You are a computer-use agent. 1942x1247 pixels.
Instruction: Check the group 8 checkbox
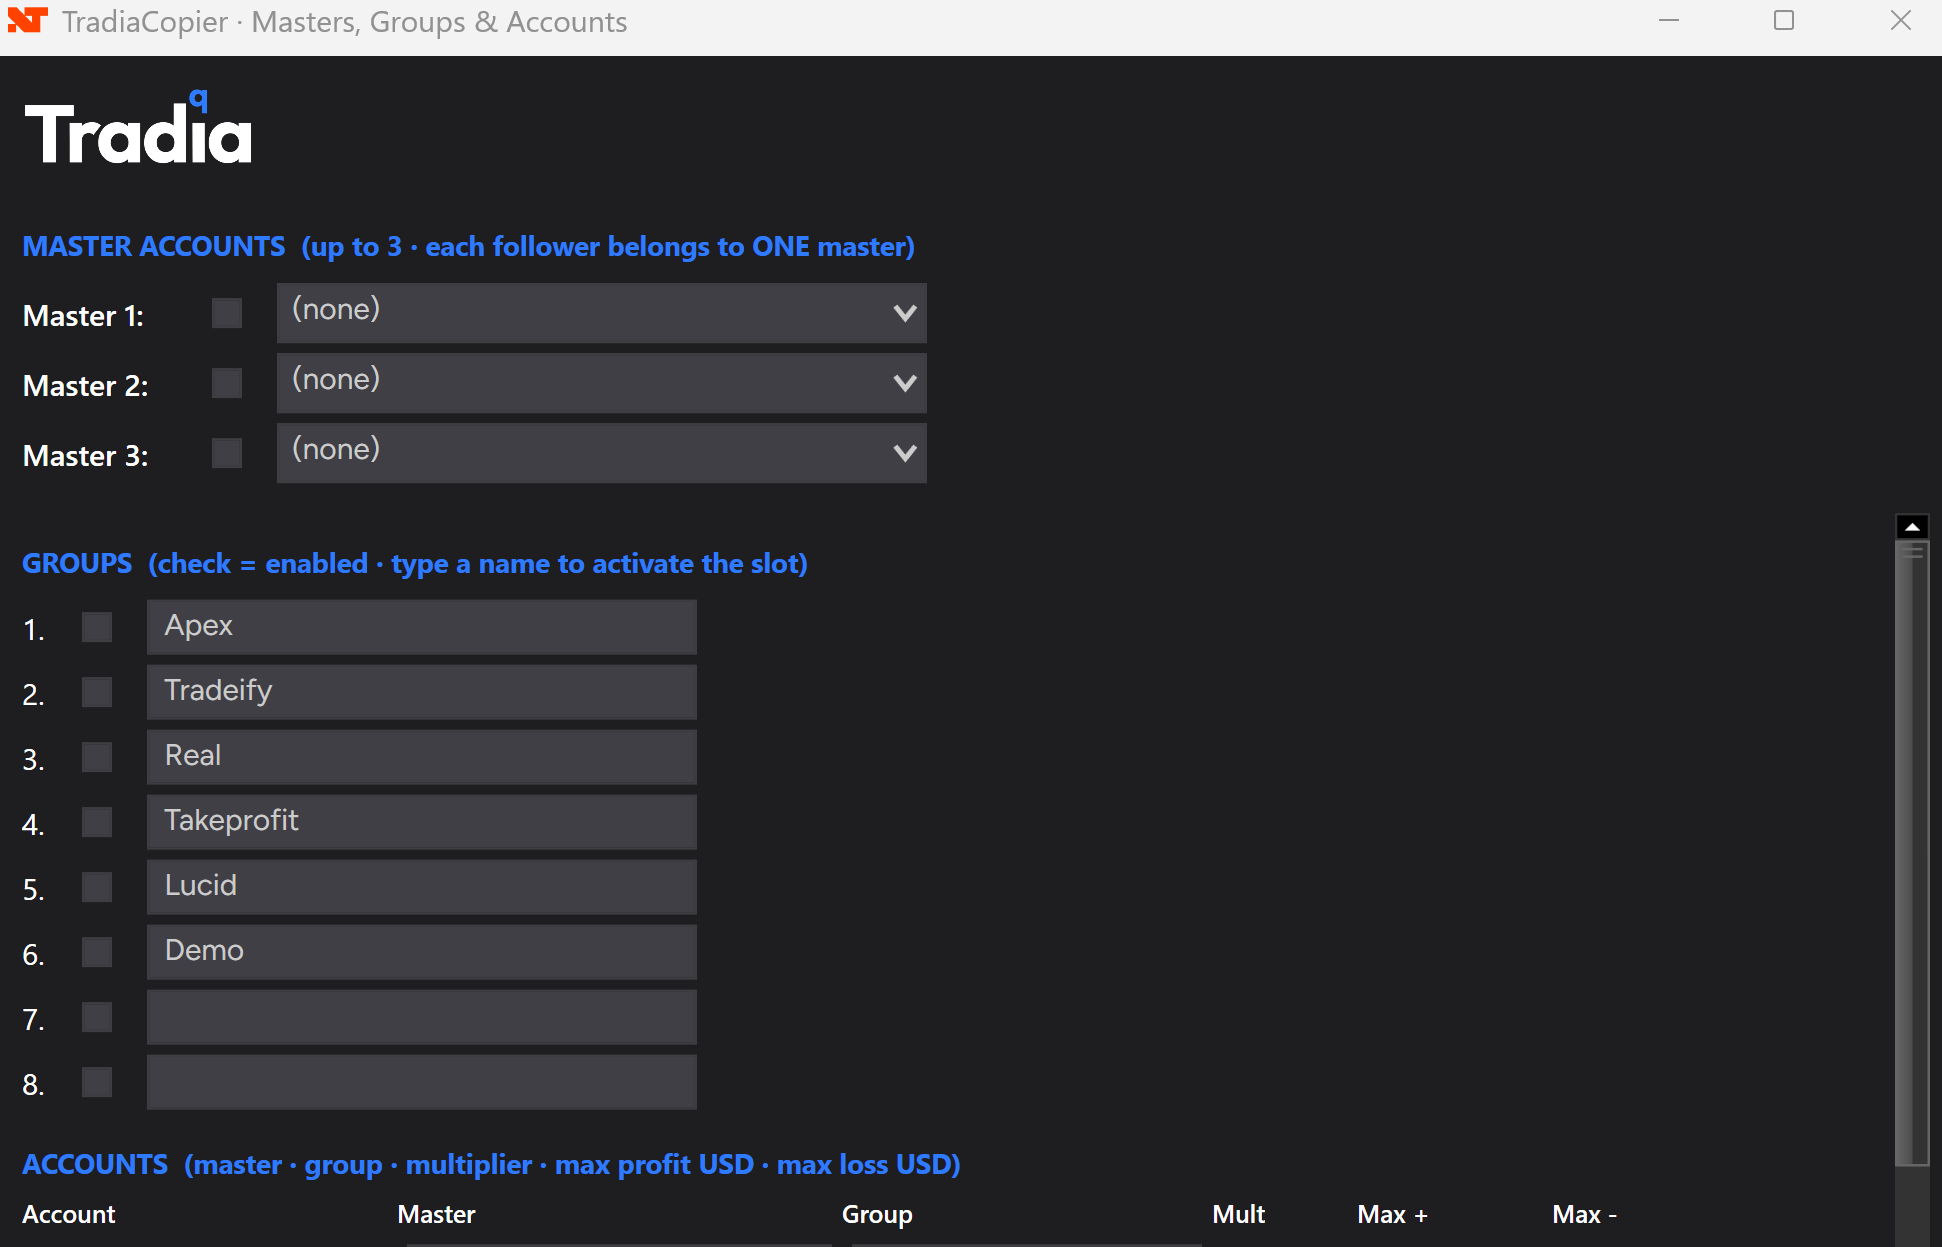point(97,1082)
